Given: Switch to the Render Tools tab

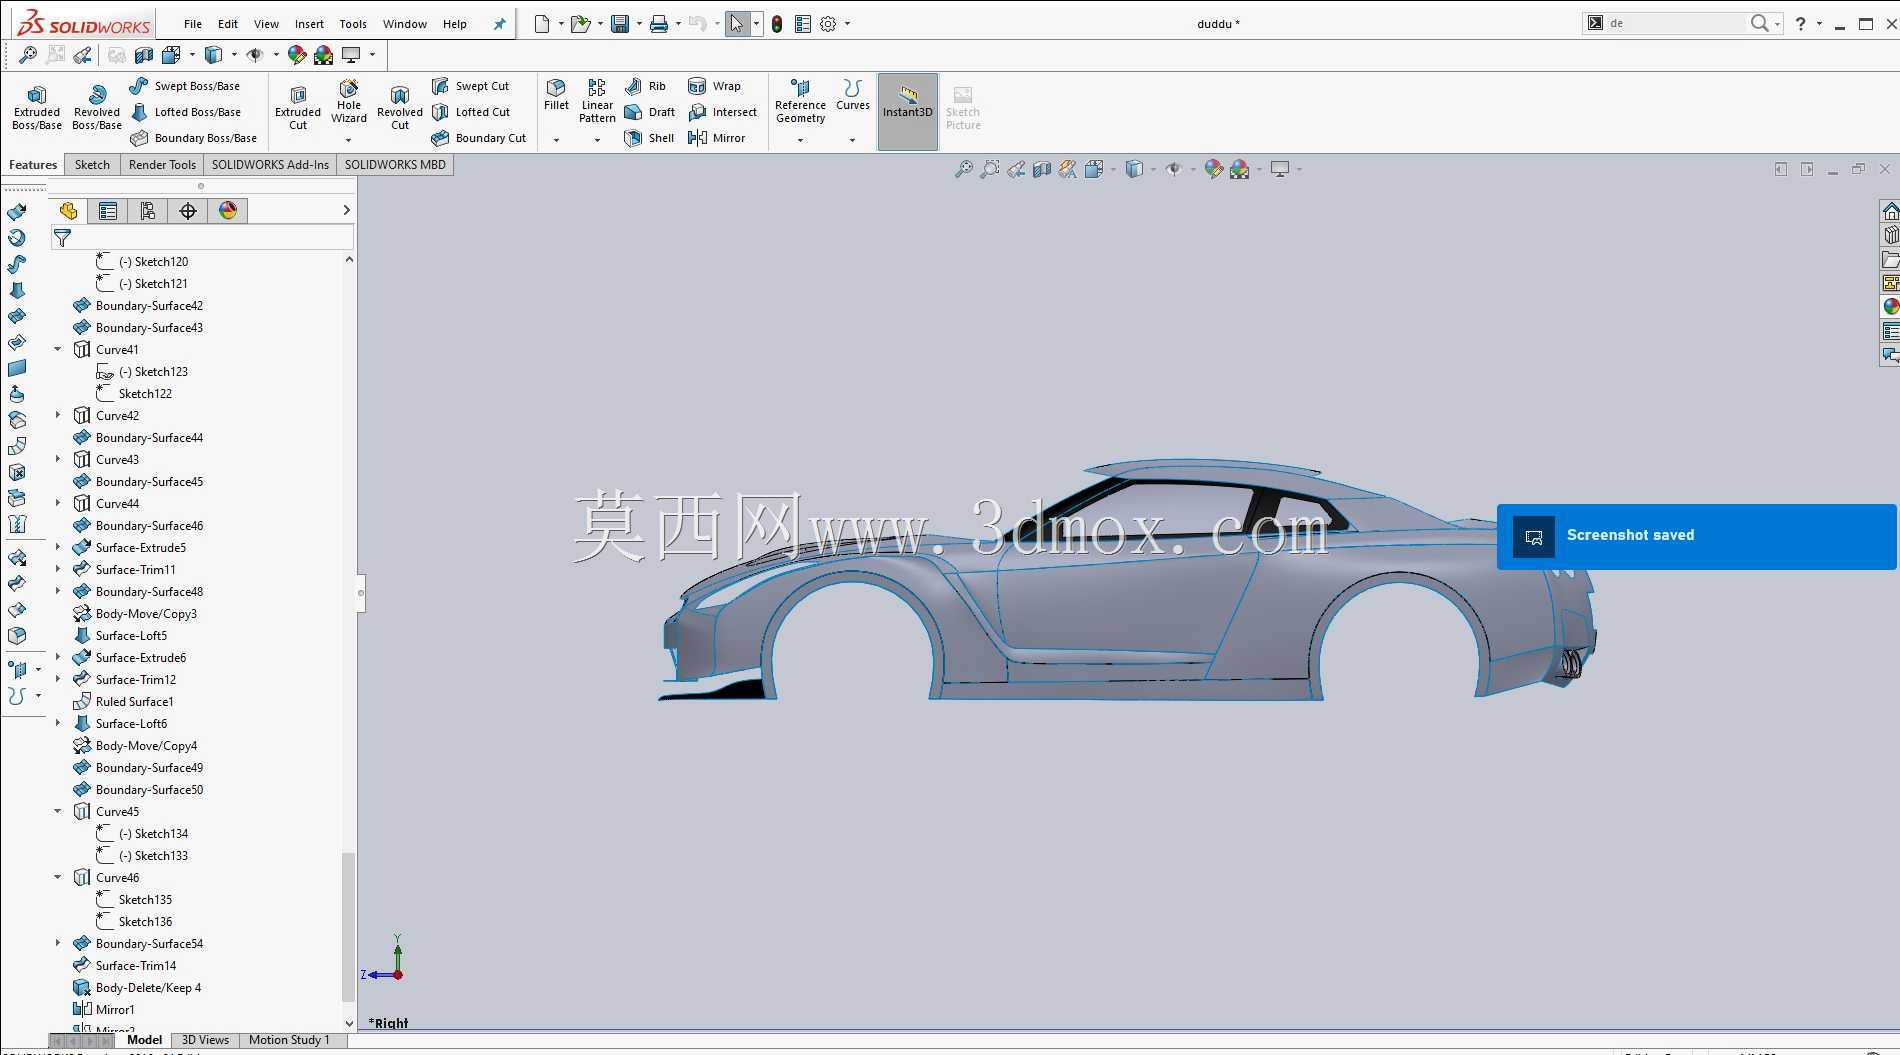Looking at the screenshot, I should tap(162, 165).
